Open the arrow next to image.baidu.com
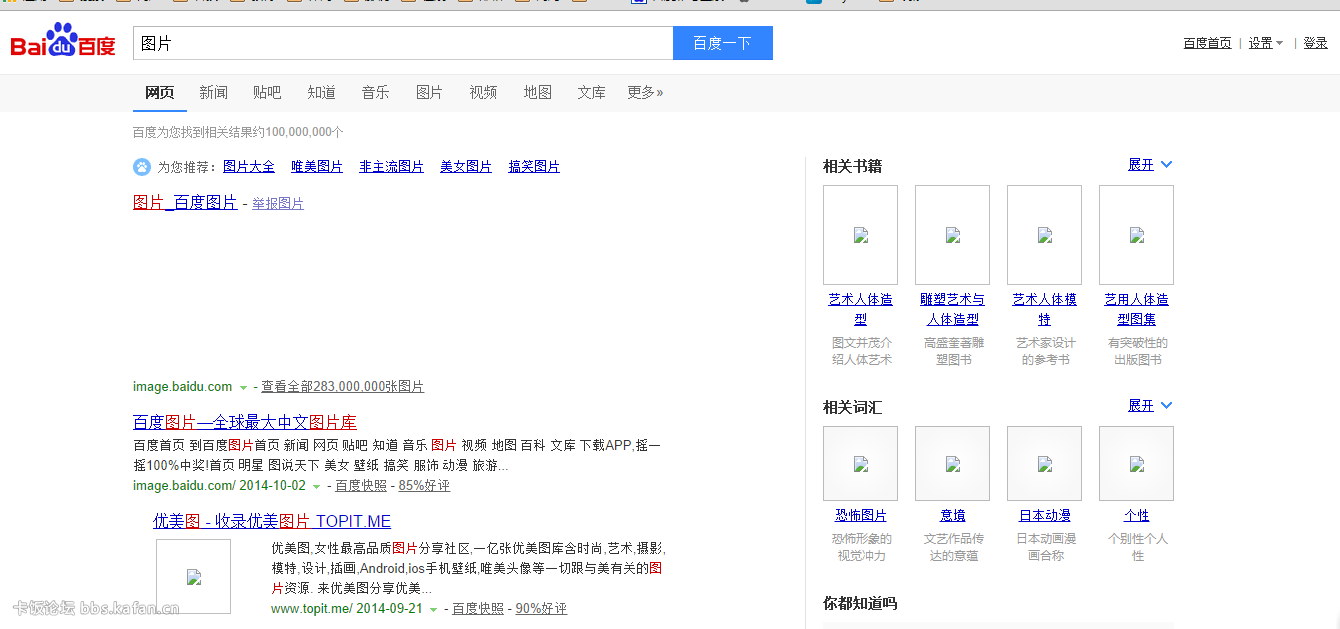Image resolution: width=1340 pixels, height=629 pixels. (x=243, y=388)
